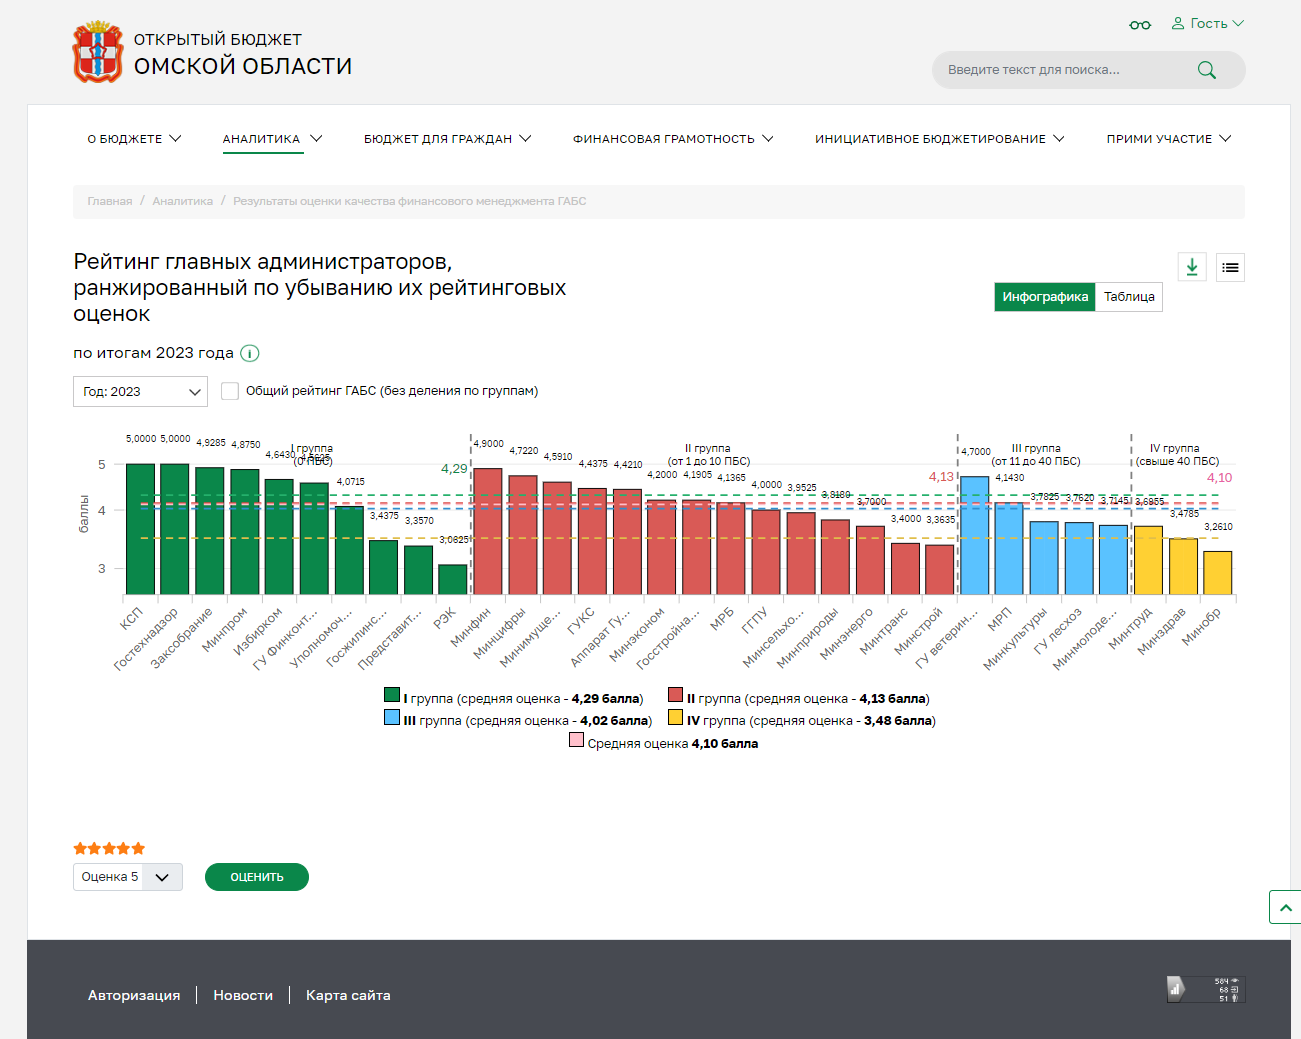1301x1039 pixels.
Task: Click the accessibility glasses icon
Action: [x=1139, y=24]
